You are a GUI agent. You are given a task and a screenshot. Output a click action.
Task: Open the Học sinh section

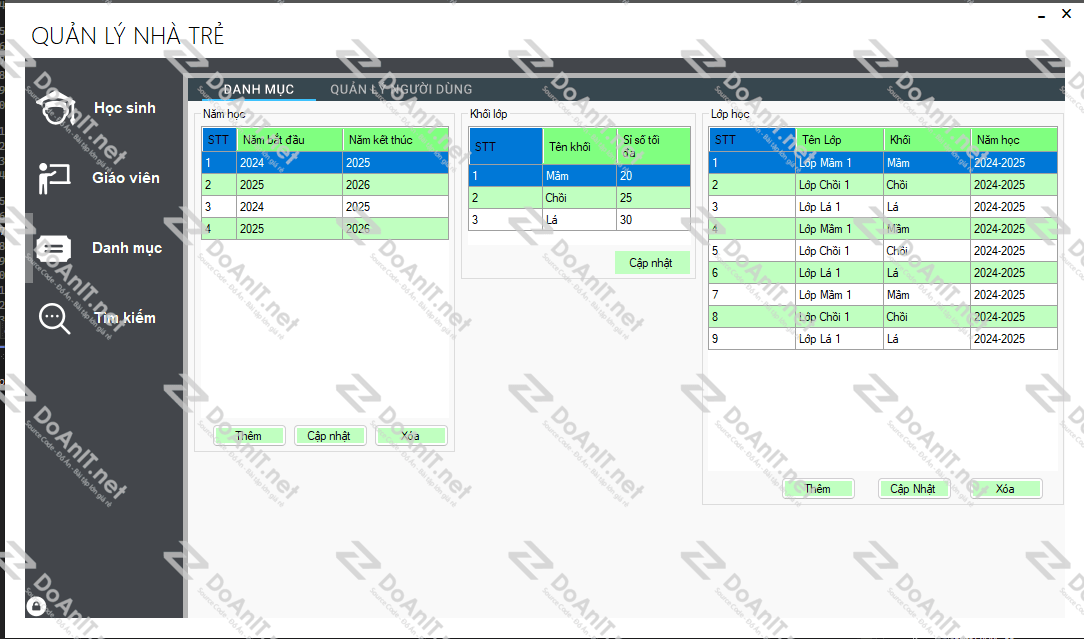(124, 108)
